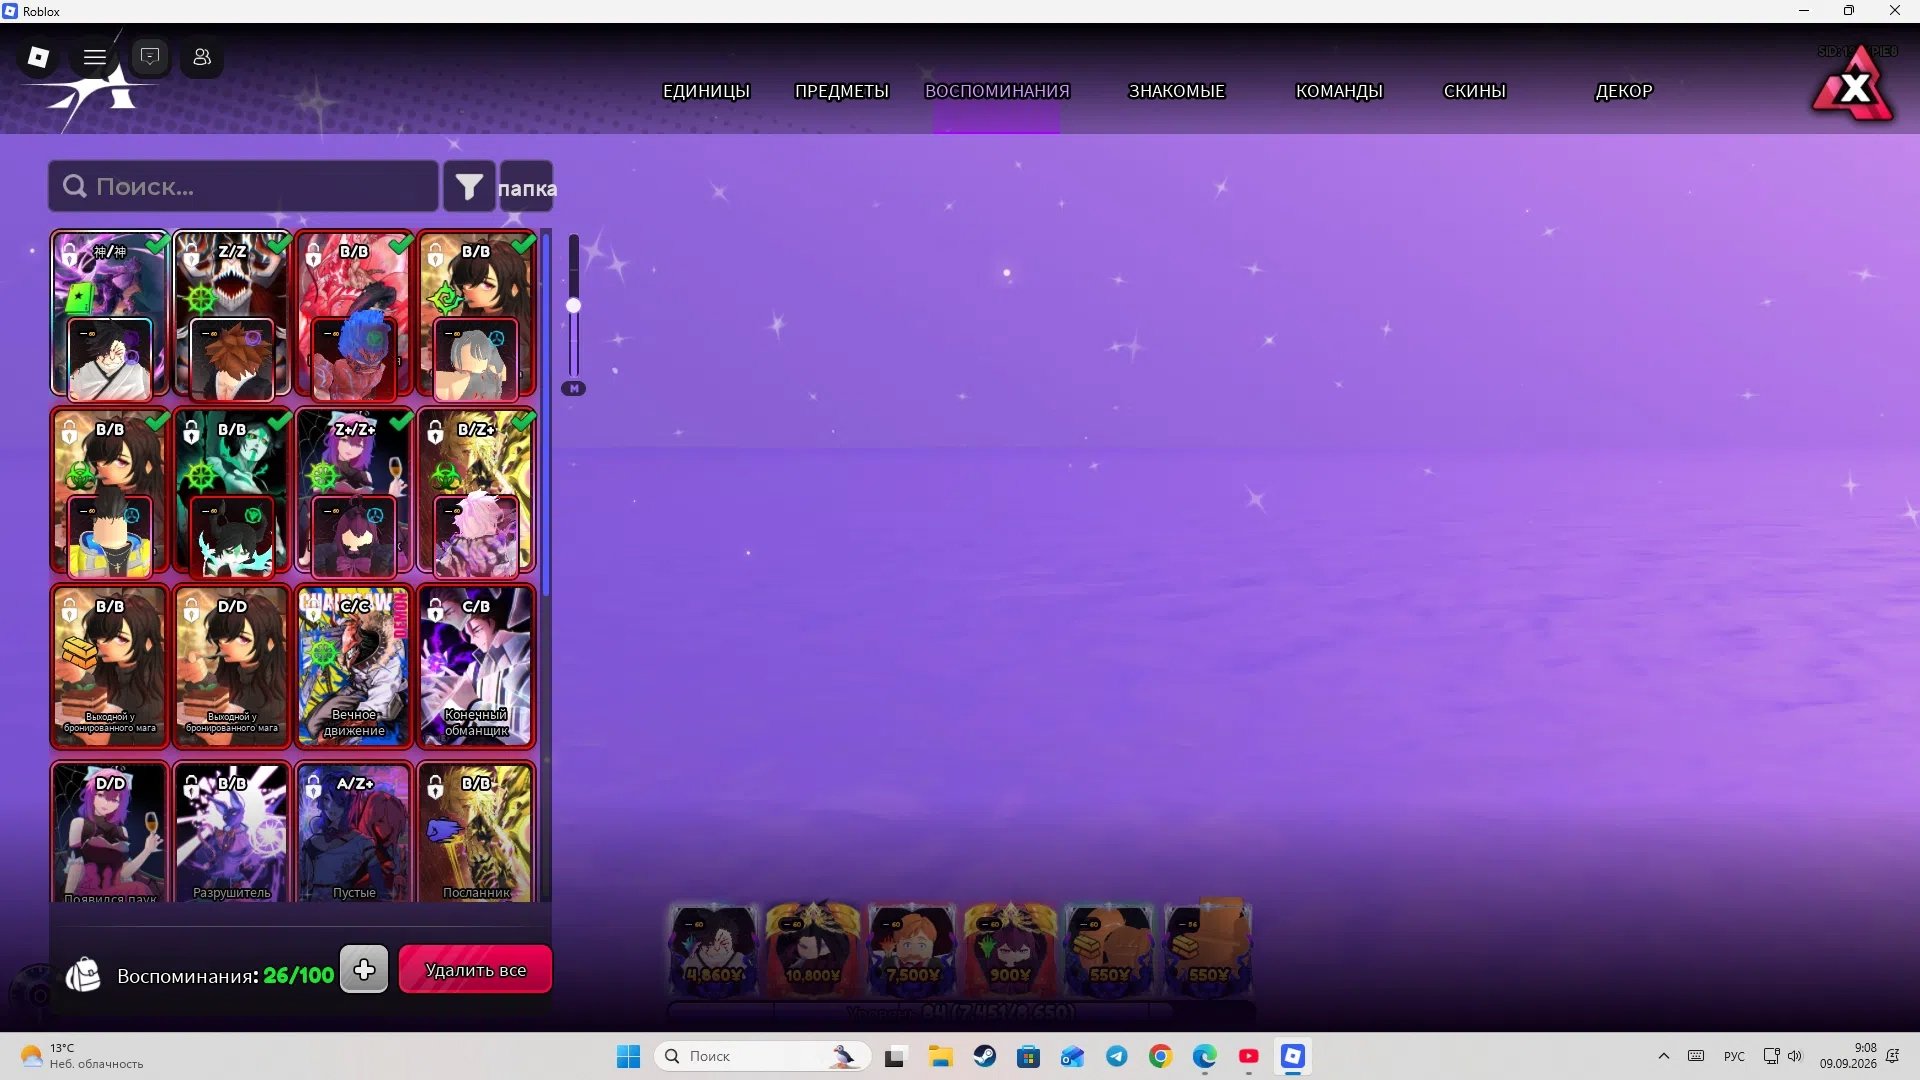Select the Конечный обманщик C/B card
The width and height of the screenshot is (1920, 1080).
pyautogui.click(x=476, y=667)
